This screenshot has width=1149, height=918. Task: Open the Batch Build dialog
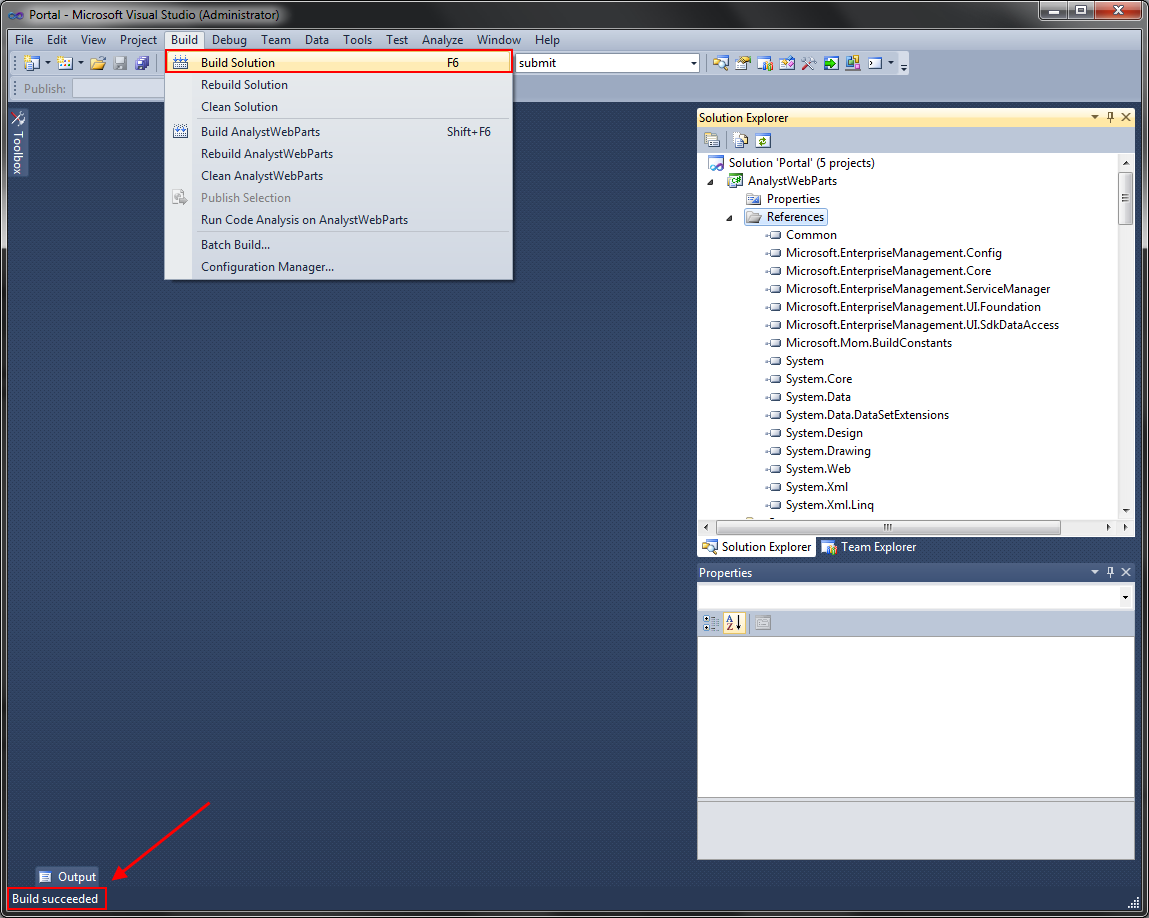click(339, 245)
